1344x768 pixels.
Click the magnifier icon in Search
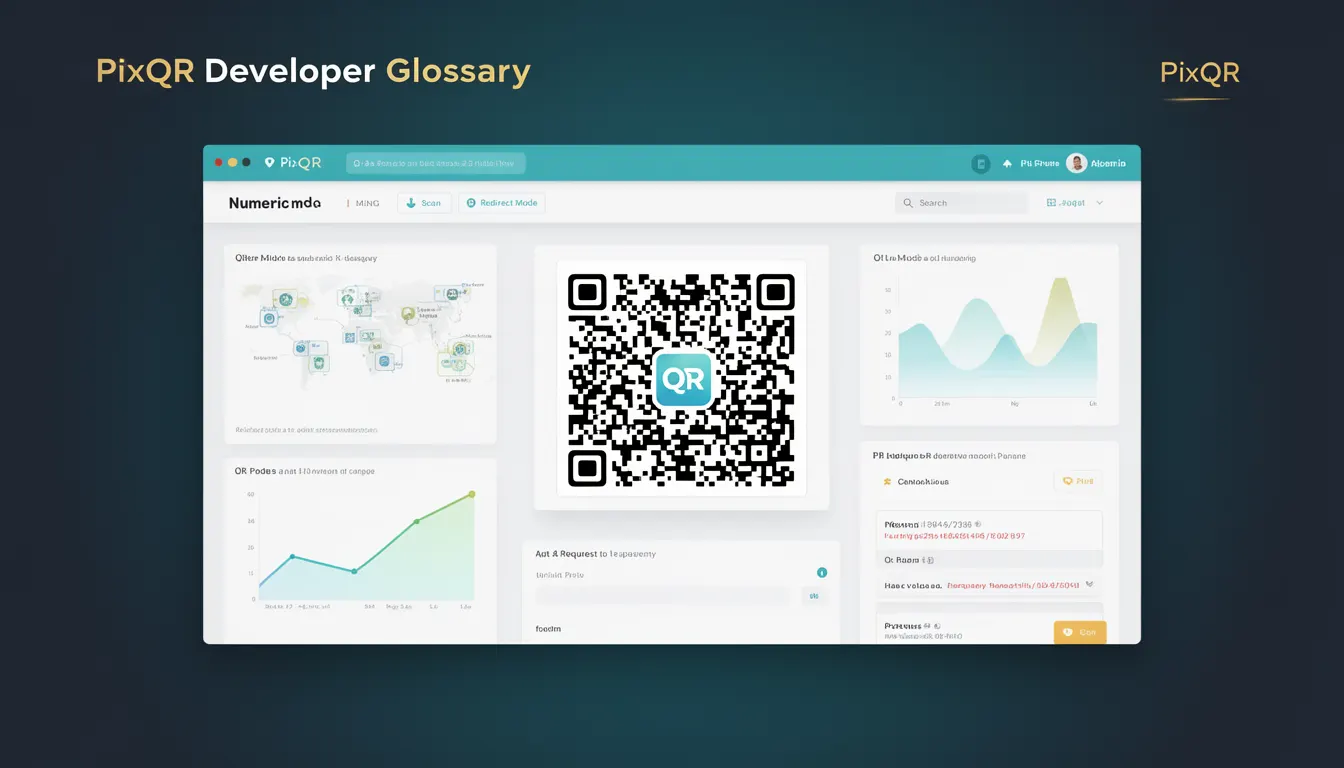pos(908,203)
